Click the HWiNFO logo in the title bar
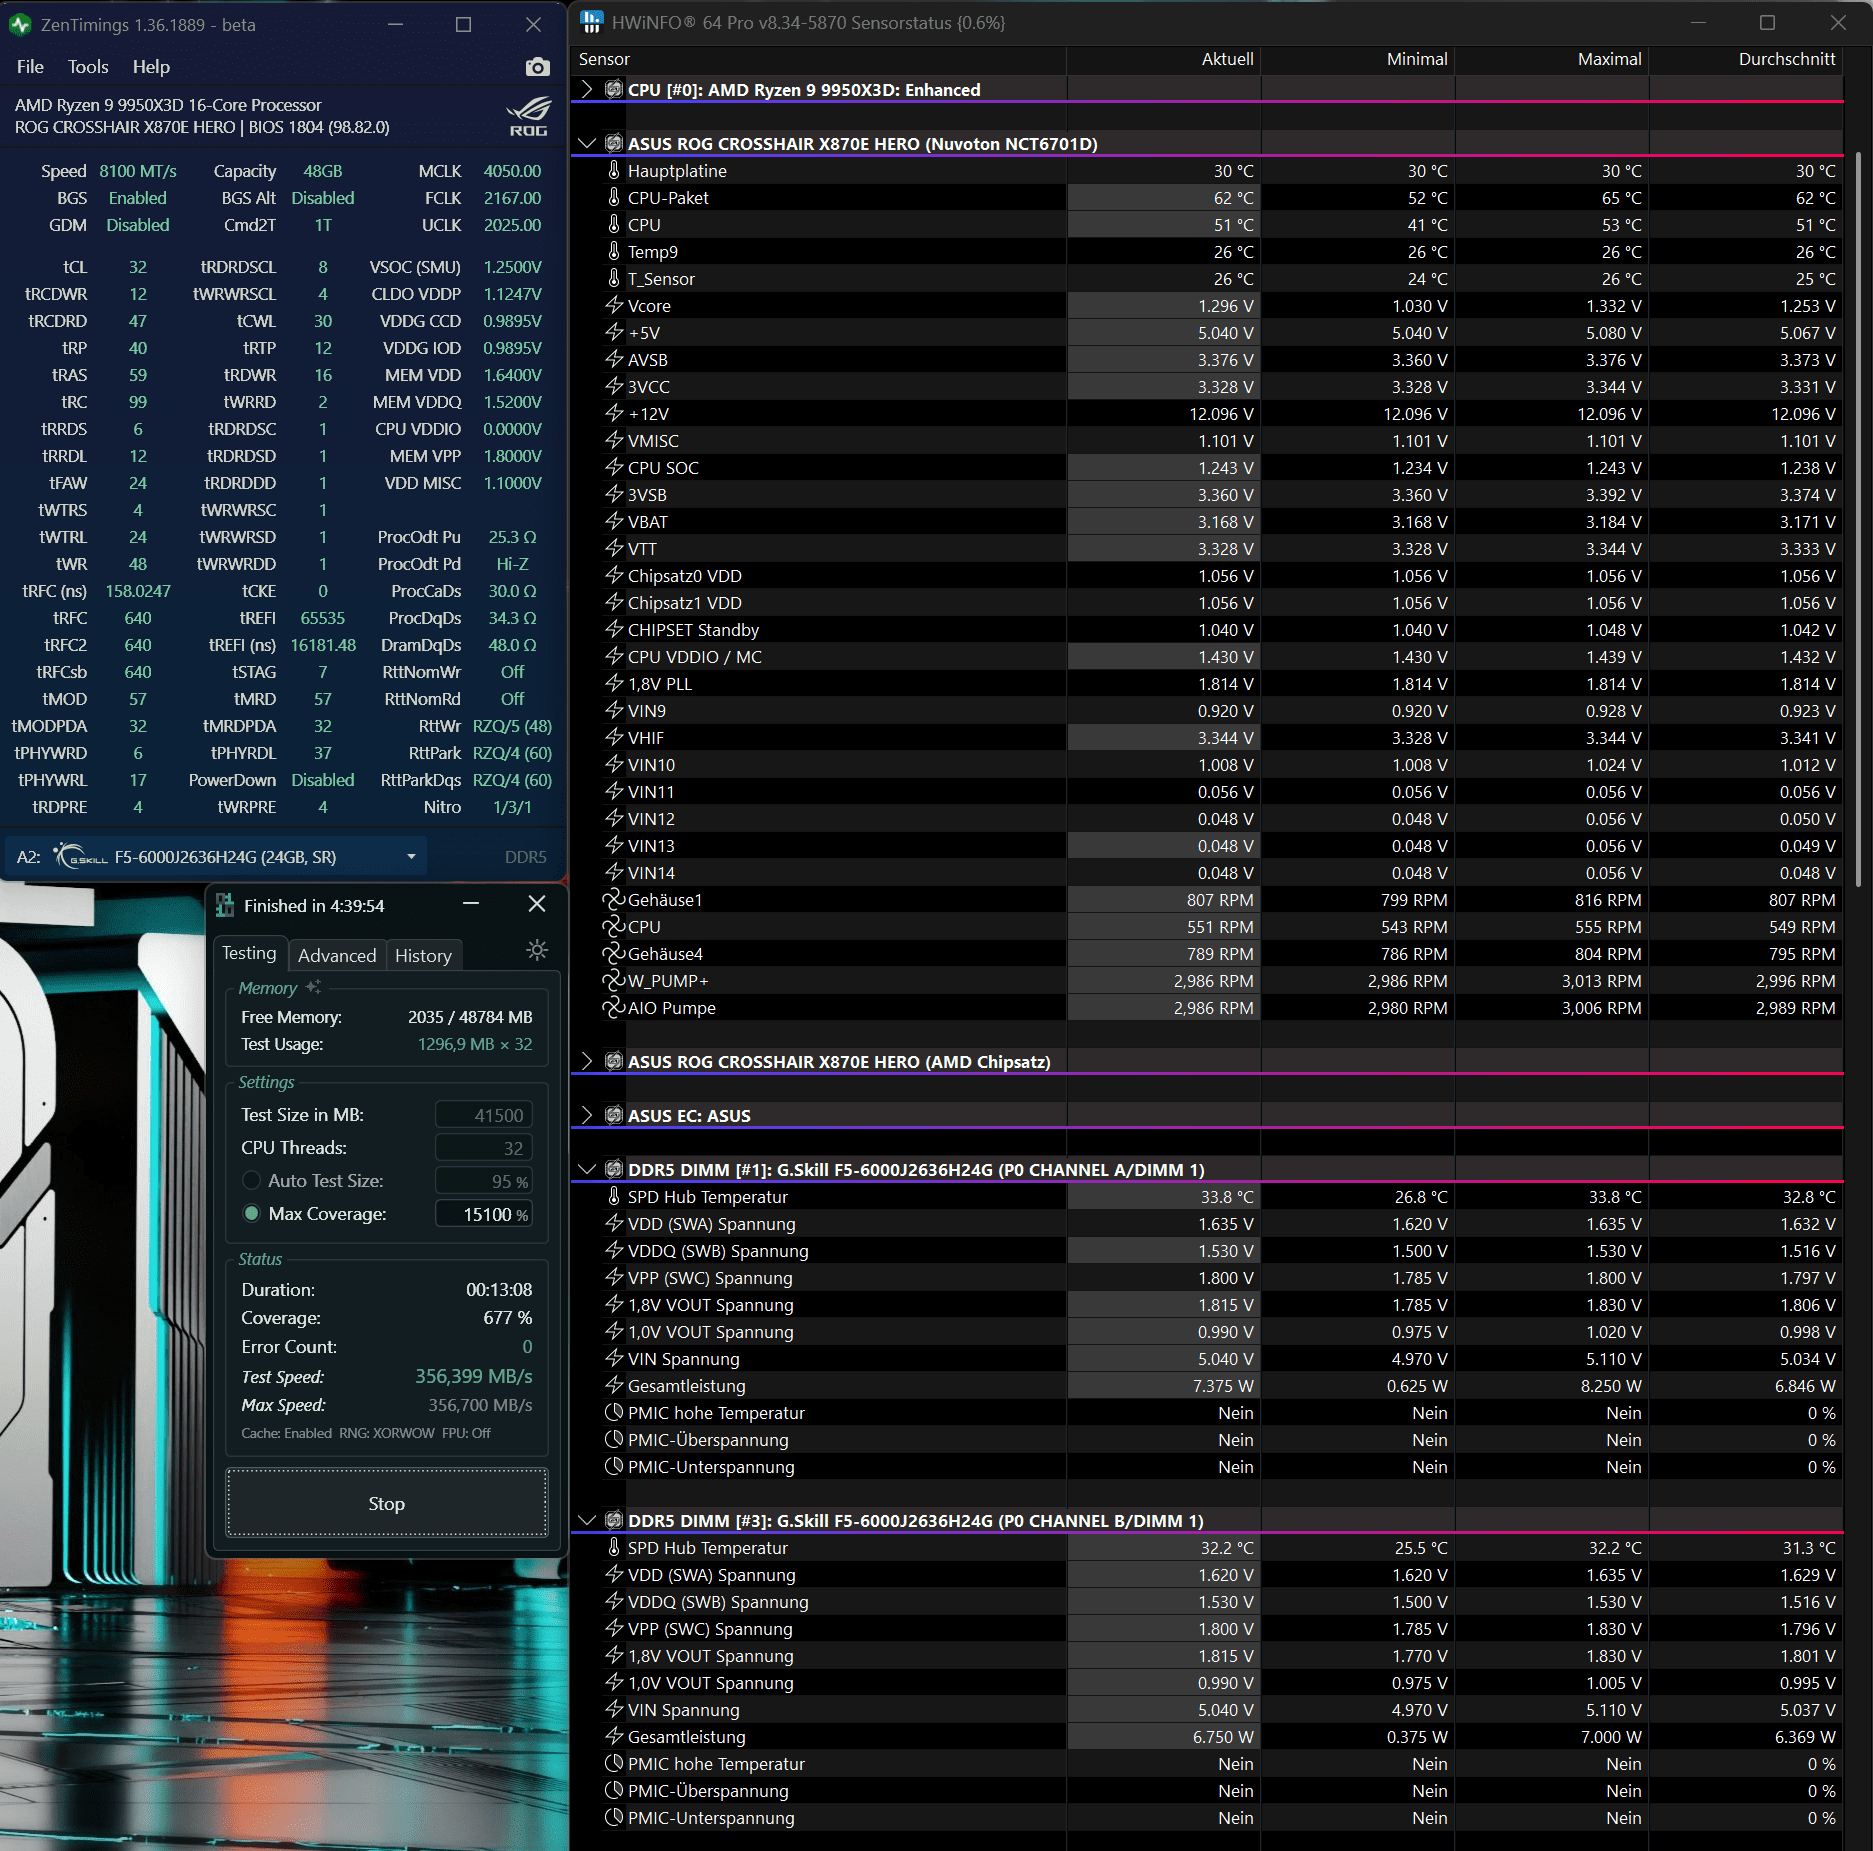The image size is (1873, 1851). tap(591, 22)
